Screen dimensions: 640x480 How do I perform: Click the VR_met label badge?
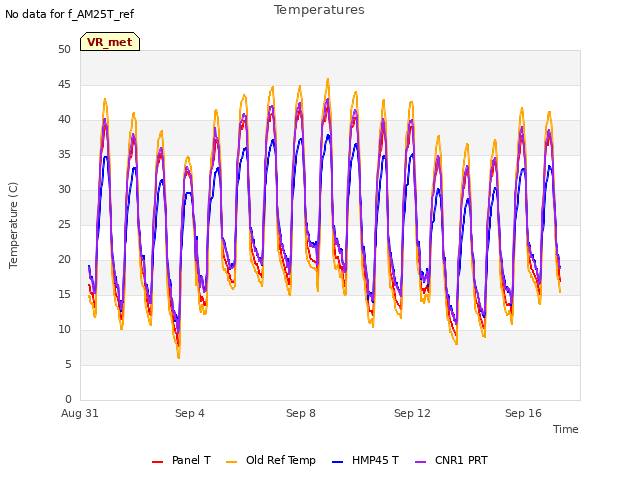point(110,42)
